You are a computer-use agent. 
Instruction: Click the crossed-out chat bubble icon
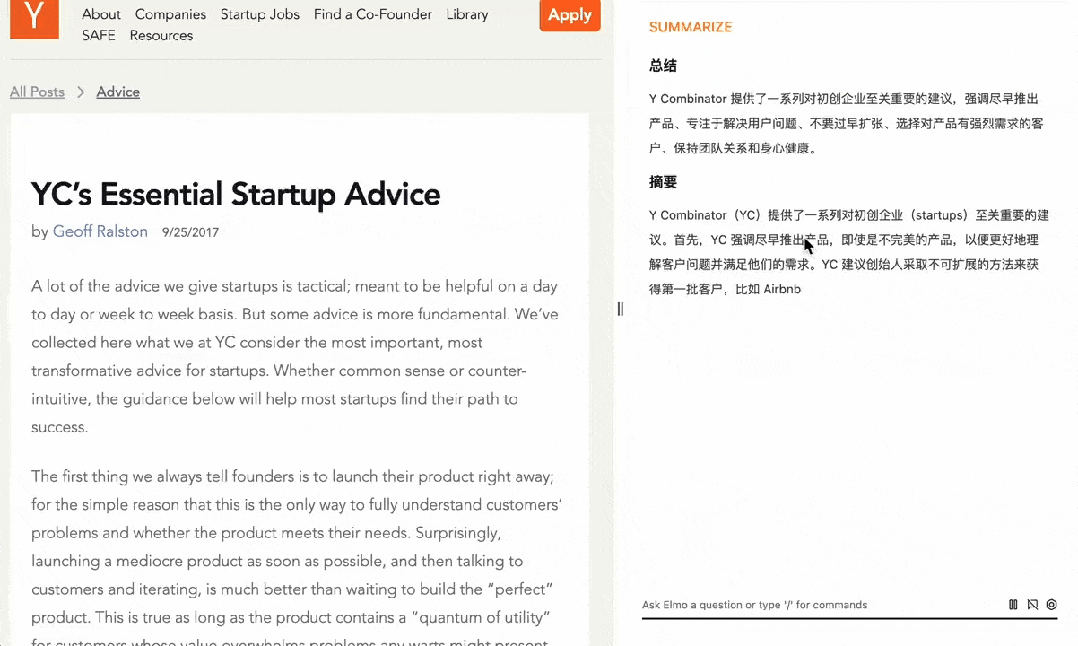tap(1033, 605)
